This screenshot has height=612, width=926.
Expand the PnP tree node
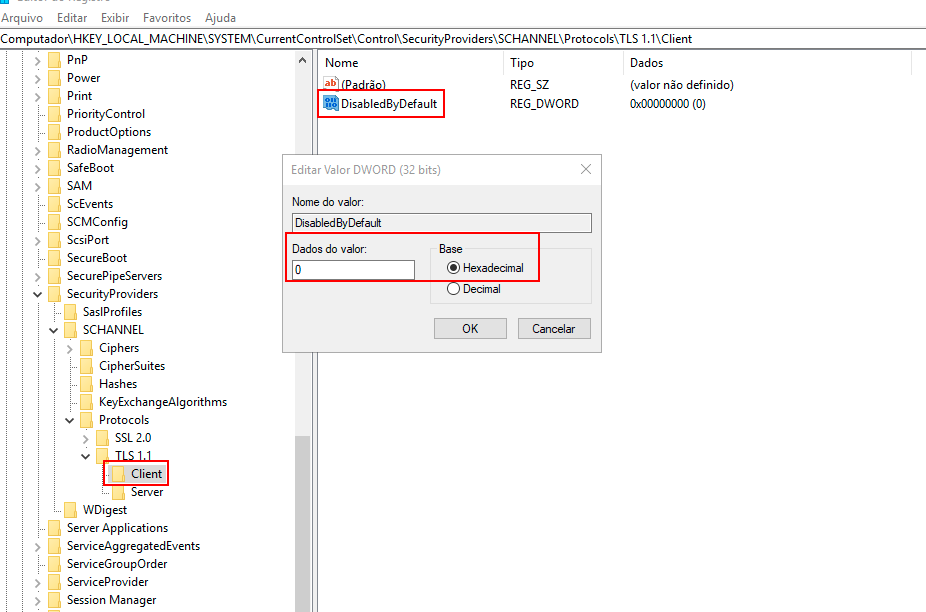pos(38,60)
